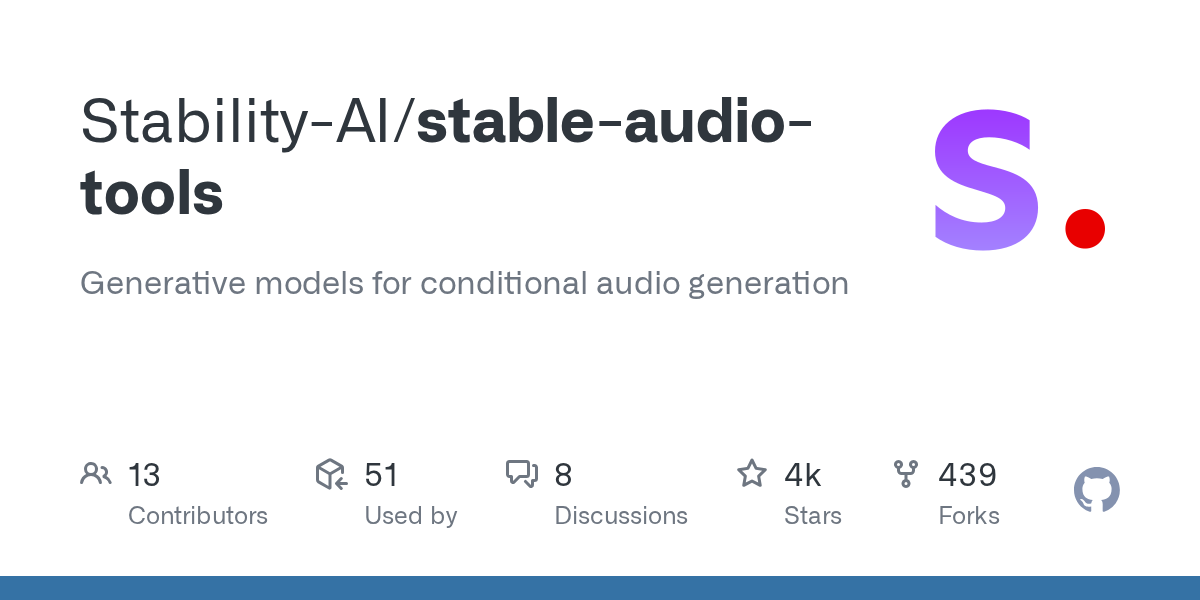This screenshot has width=1200, height=600.
Task: Click the purple Stability S logo
Action: 986,180
